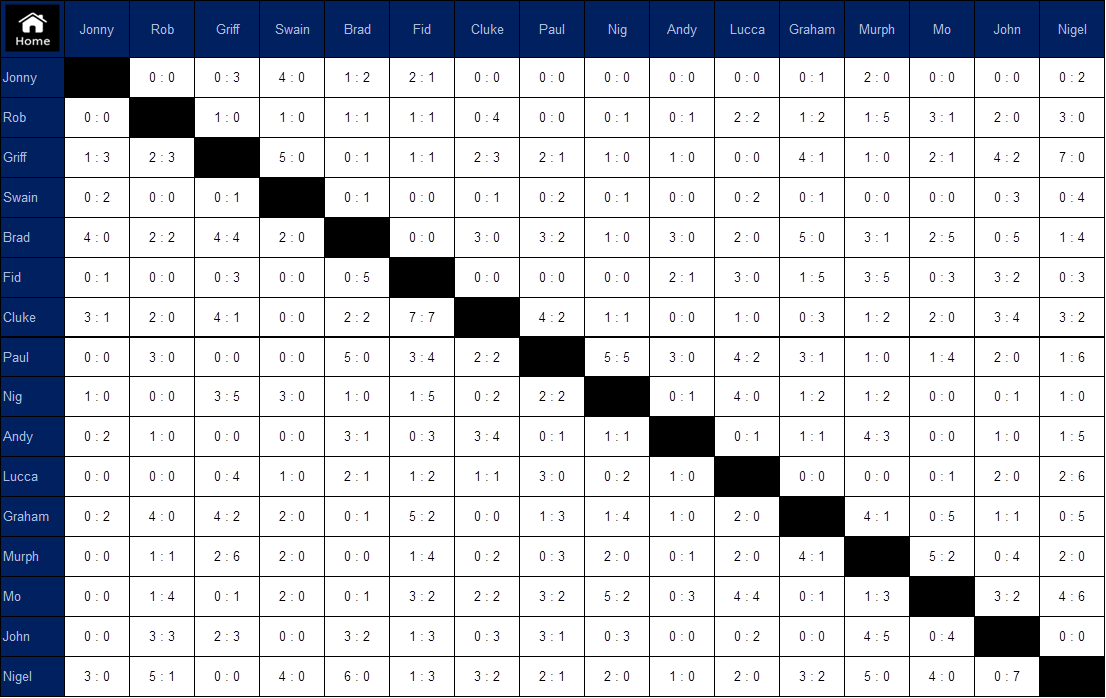The width and height of the screenshot is (1106, 698).
Task: Click Griff vs Nigel score 7 : 0
Action: pyautogui.click(x=1072, y=157)
